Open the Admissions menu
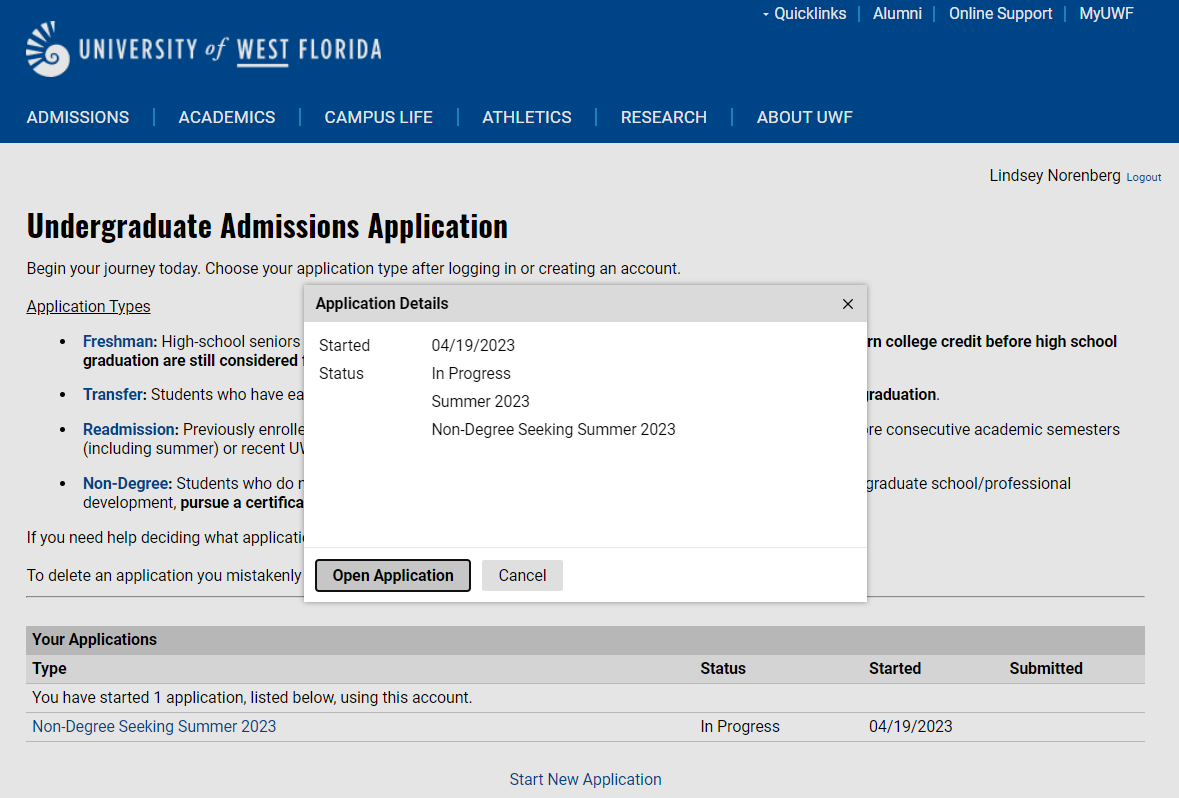1179x798 pixels. click(x=78, y=117)
